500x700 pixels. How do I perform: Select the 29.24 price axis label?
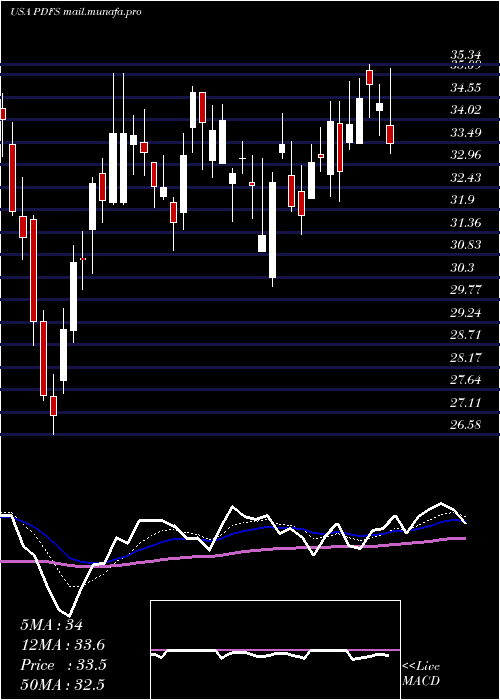pos(466,312)
